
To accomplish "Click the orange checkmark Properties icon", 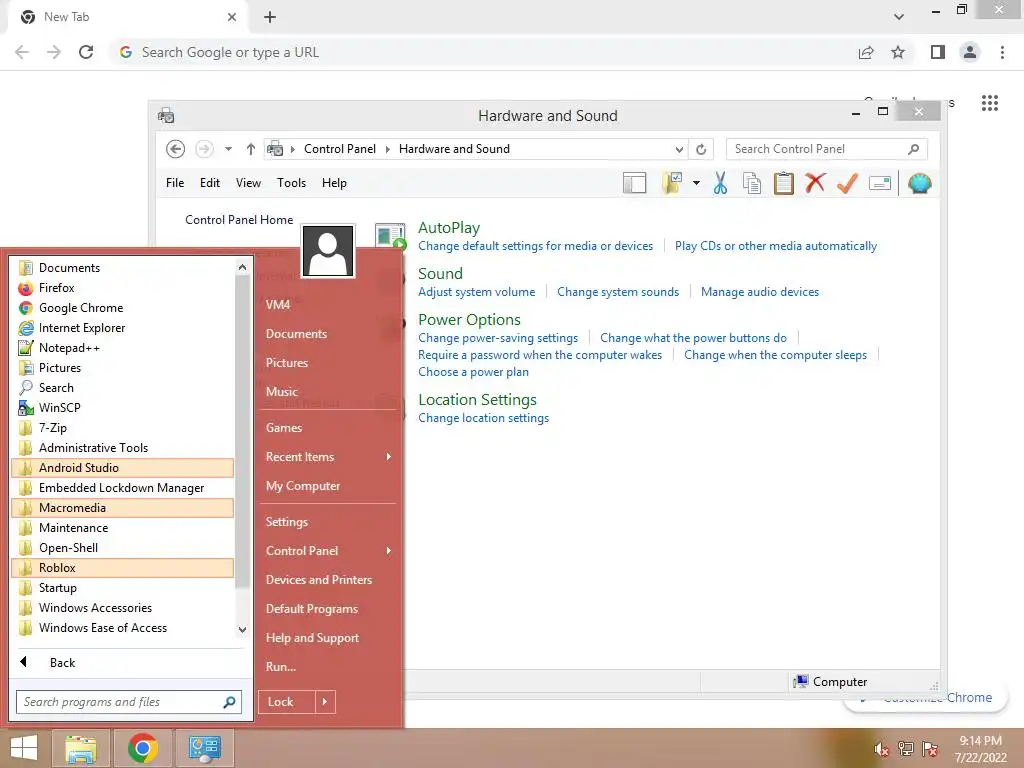I will point(847,184).
